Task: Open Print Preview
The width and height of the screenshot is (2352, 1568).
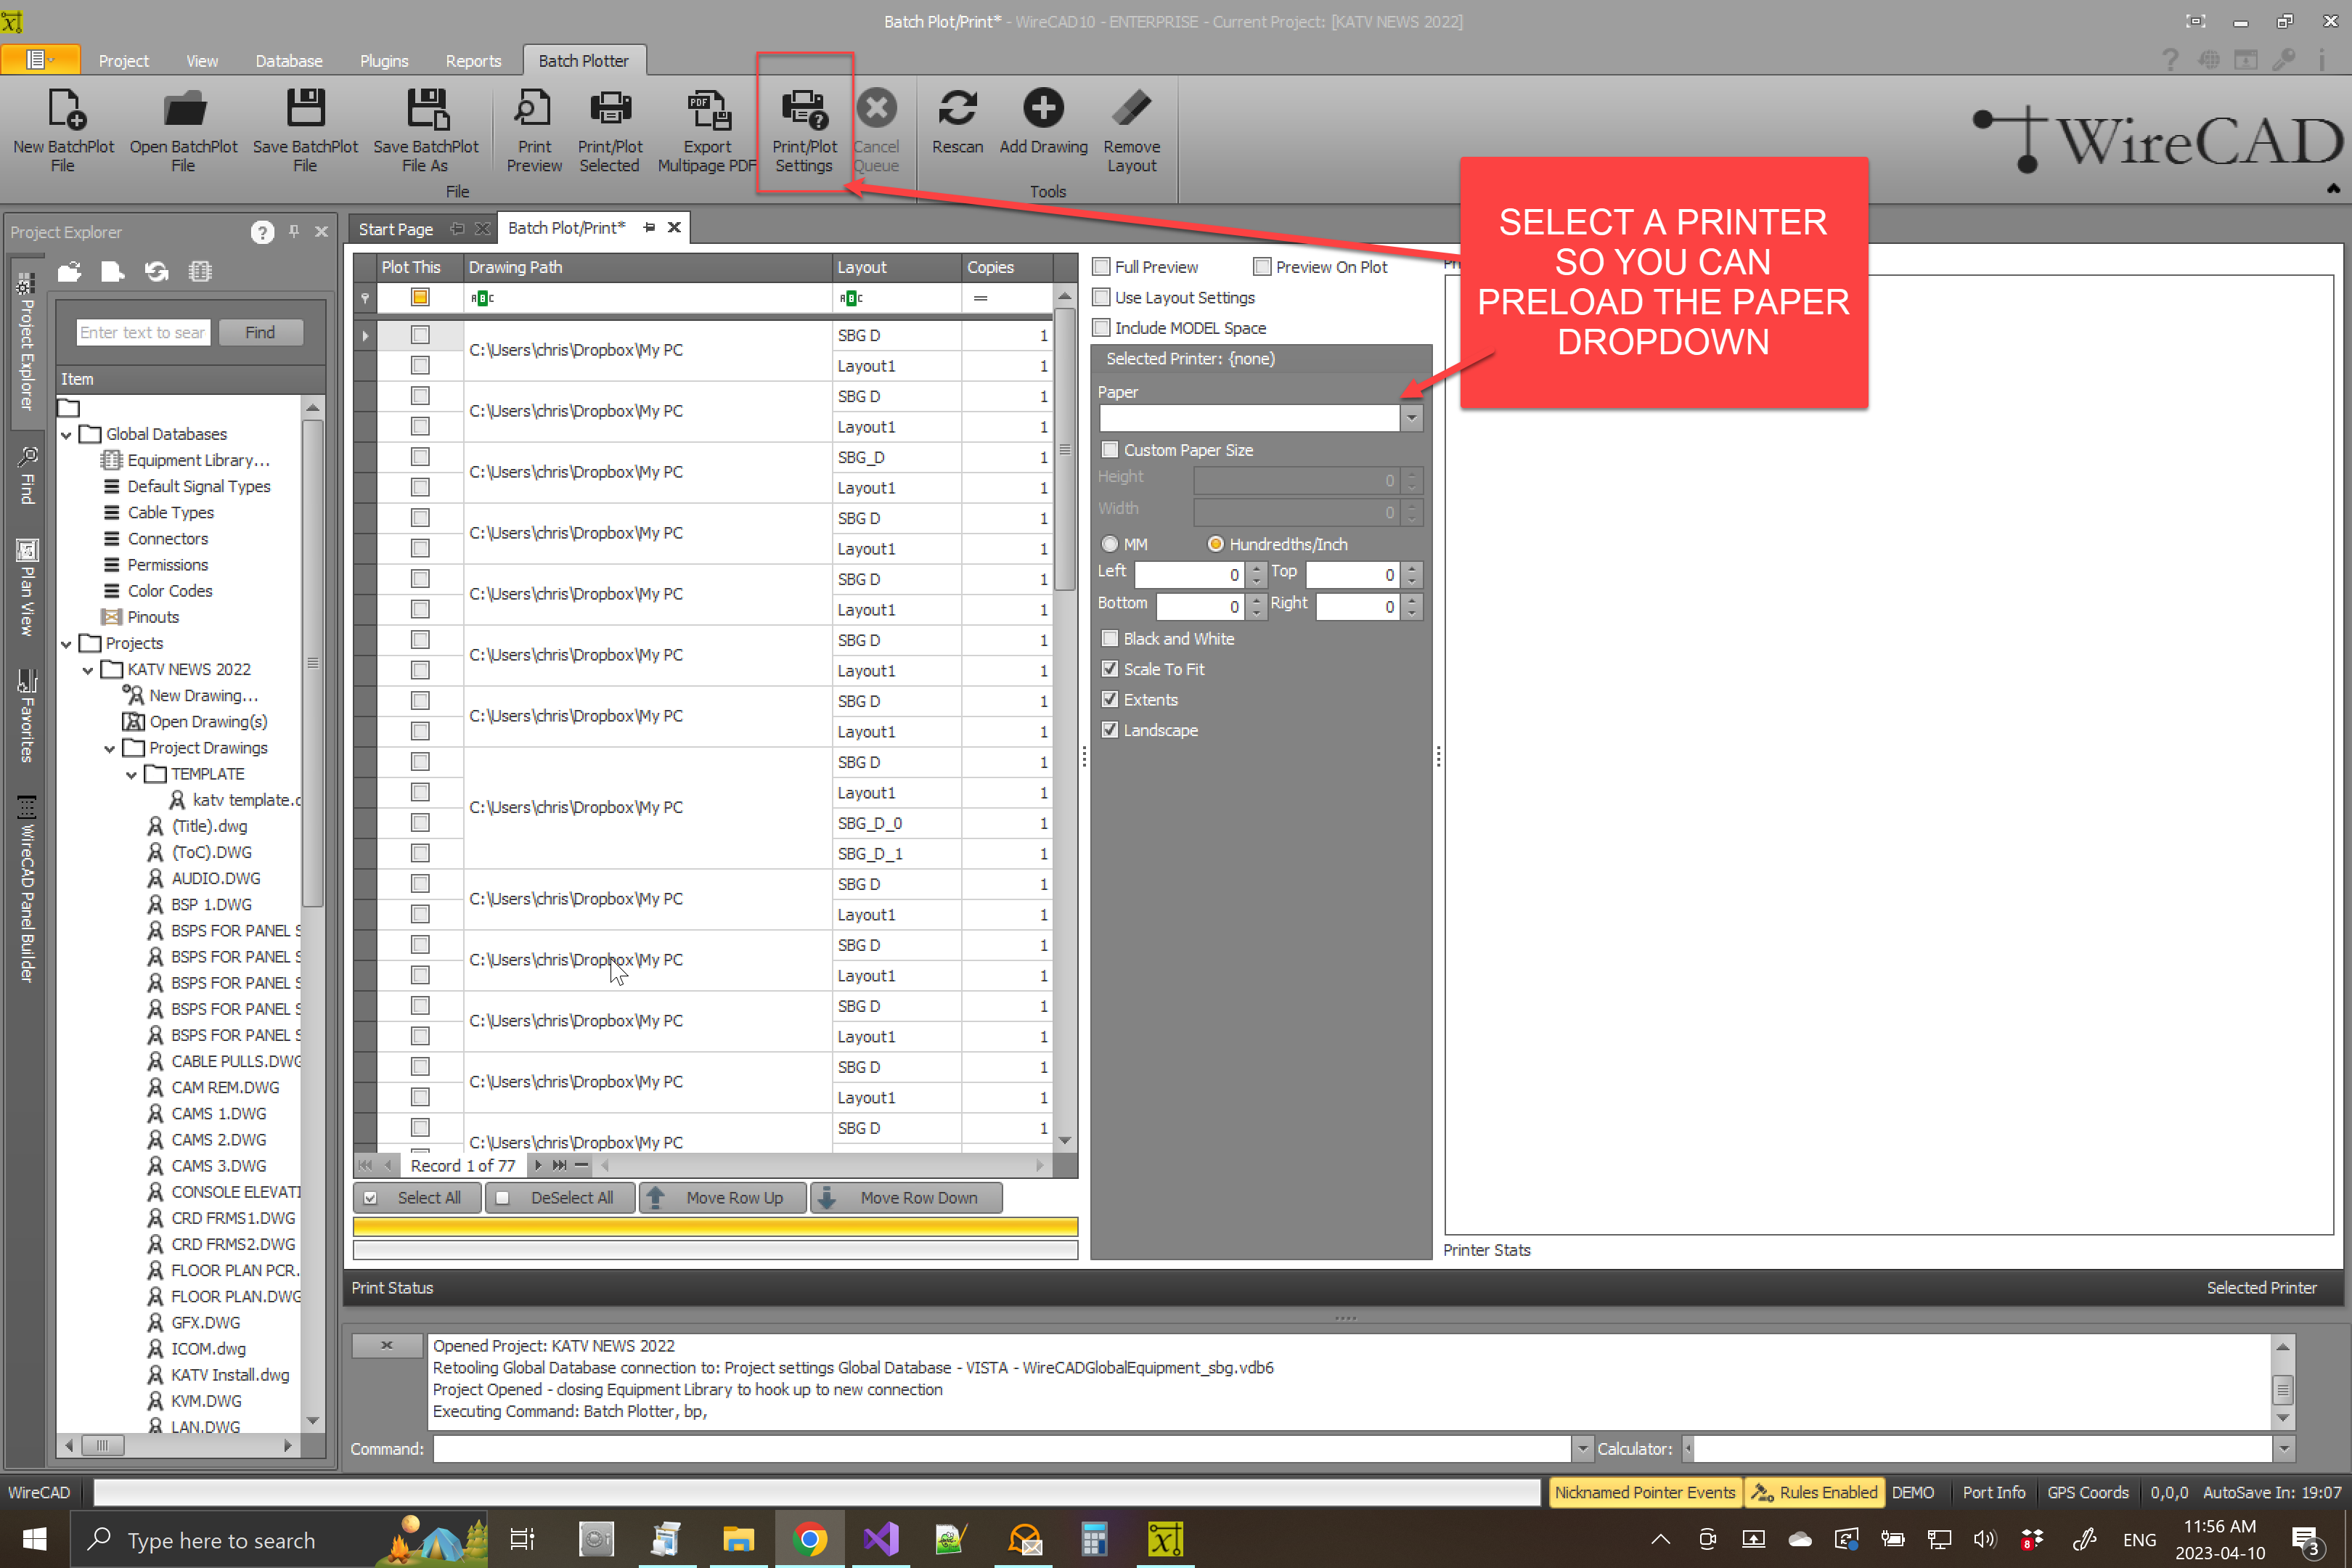Action: (534, 130)
